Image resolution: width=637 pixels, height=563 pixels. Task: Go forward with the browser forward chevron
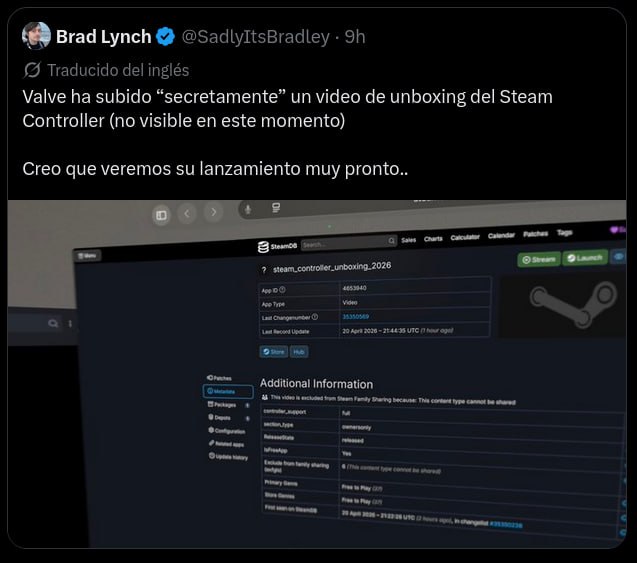point(214,212)
